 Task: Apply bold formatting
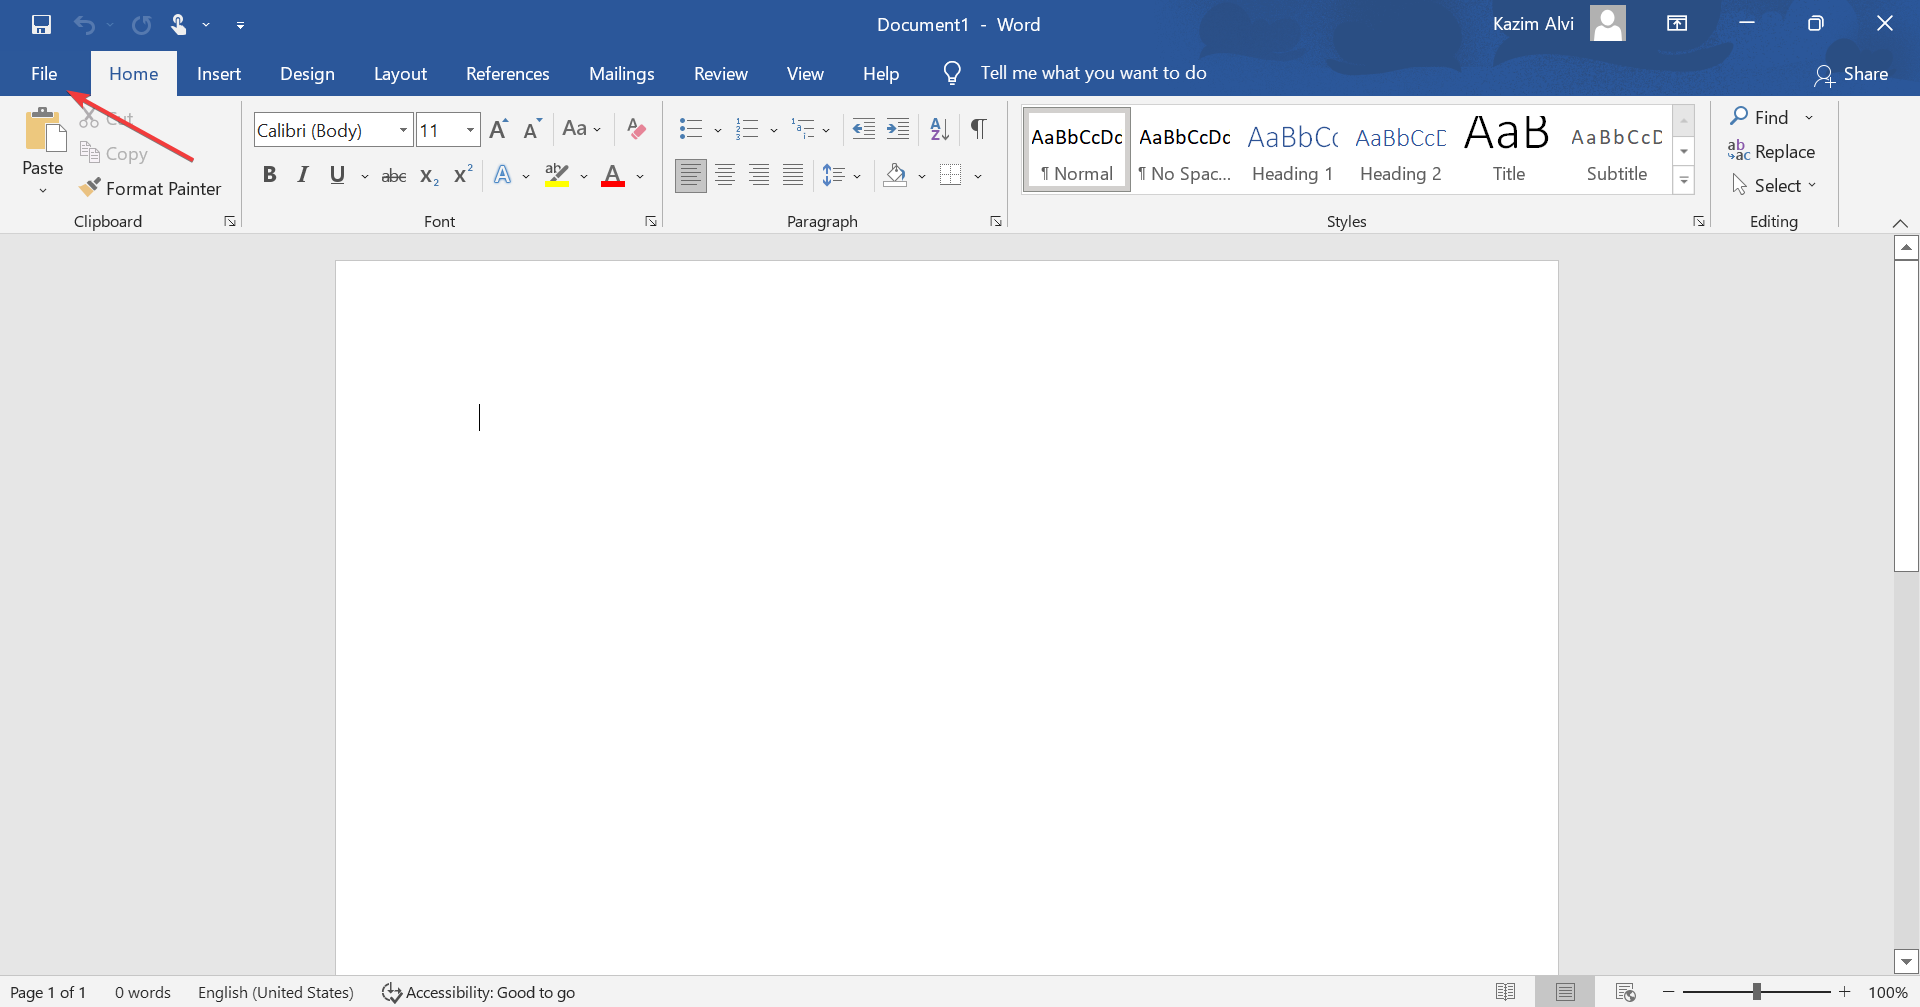pos(270,175)
